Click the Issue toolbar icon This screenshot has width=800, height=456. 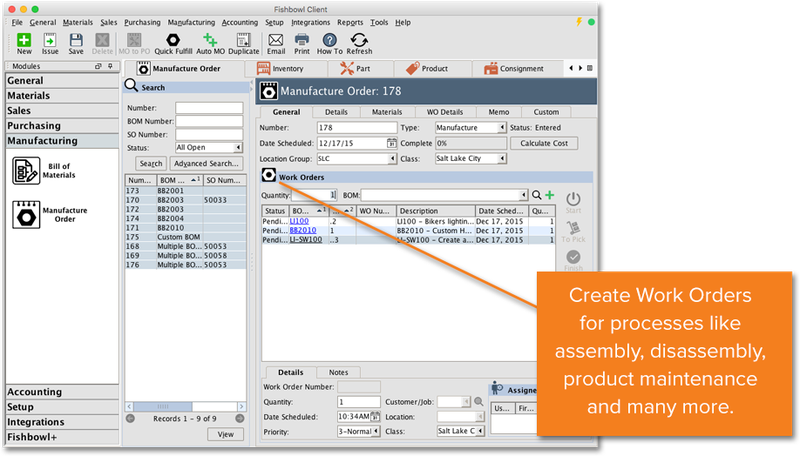coord(50,43)
